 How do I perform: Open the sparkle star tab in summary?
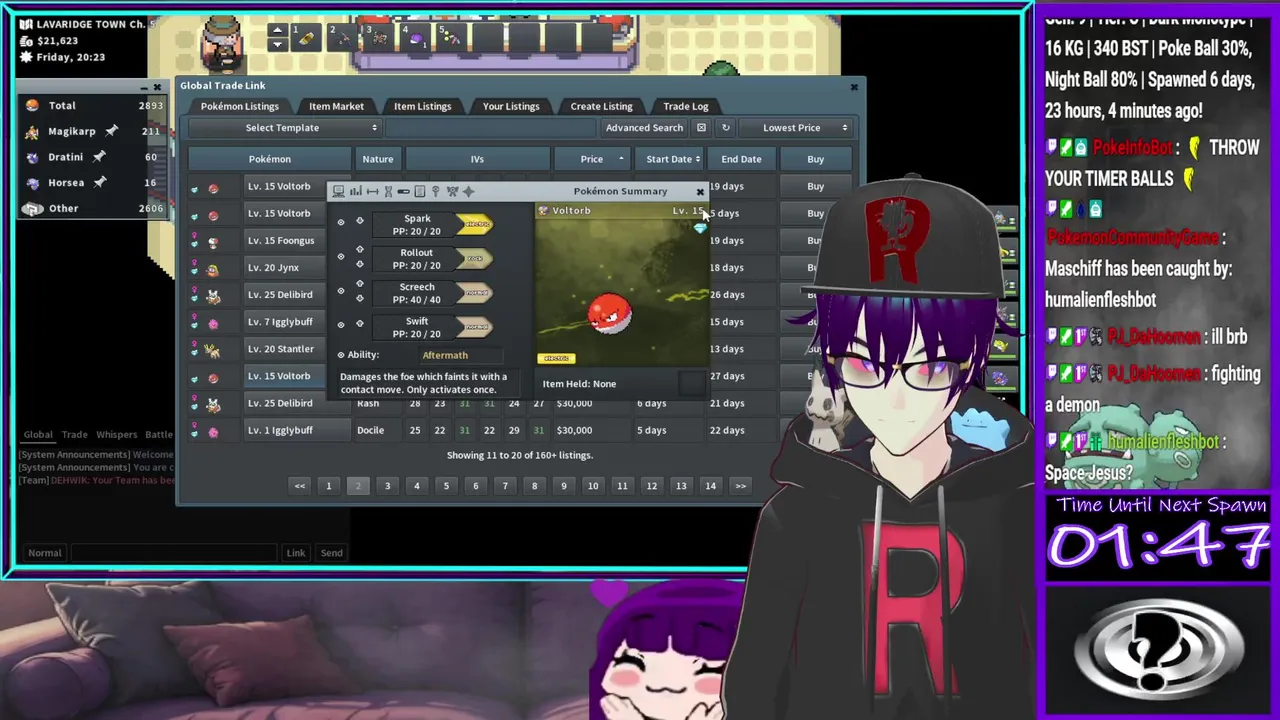point(468,191)
